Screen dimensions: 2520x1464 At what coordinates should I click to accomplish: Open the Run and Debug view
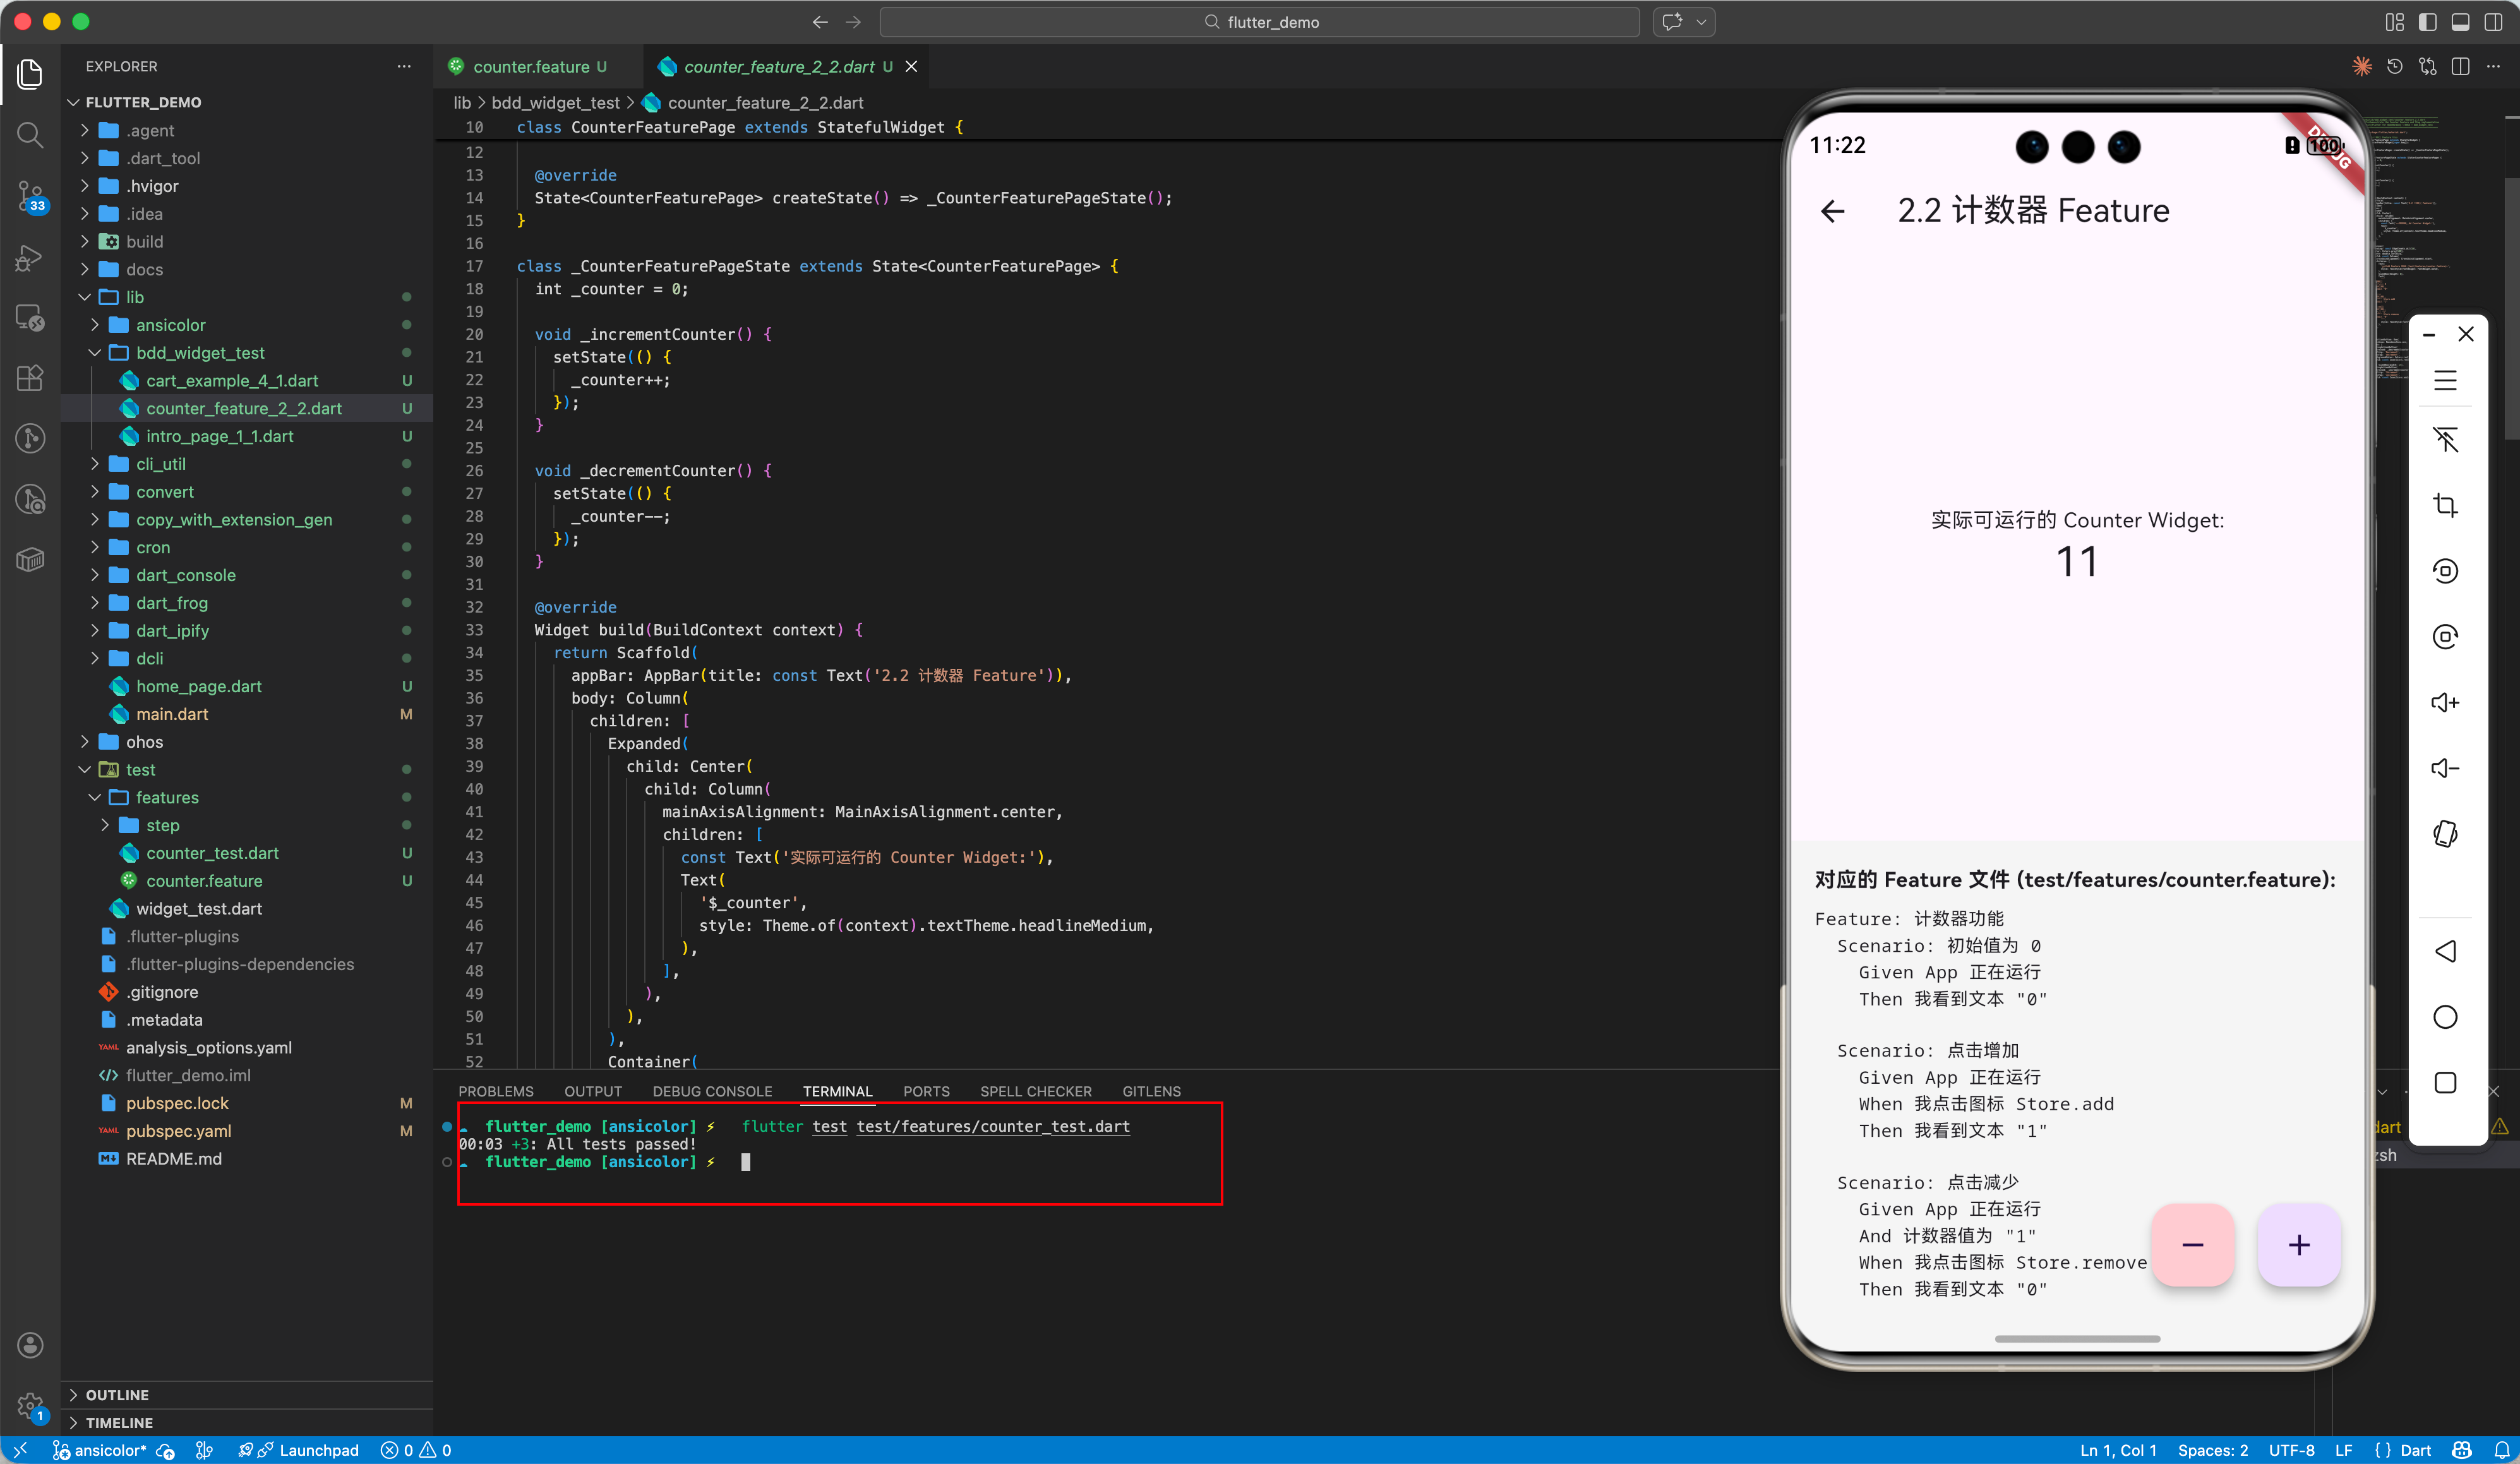point(30,258)
